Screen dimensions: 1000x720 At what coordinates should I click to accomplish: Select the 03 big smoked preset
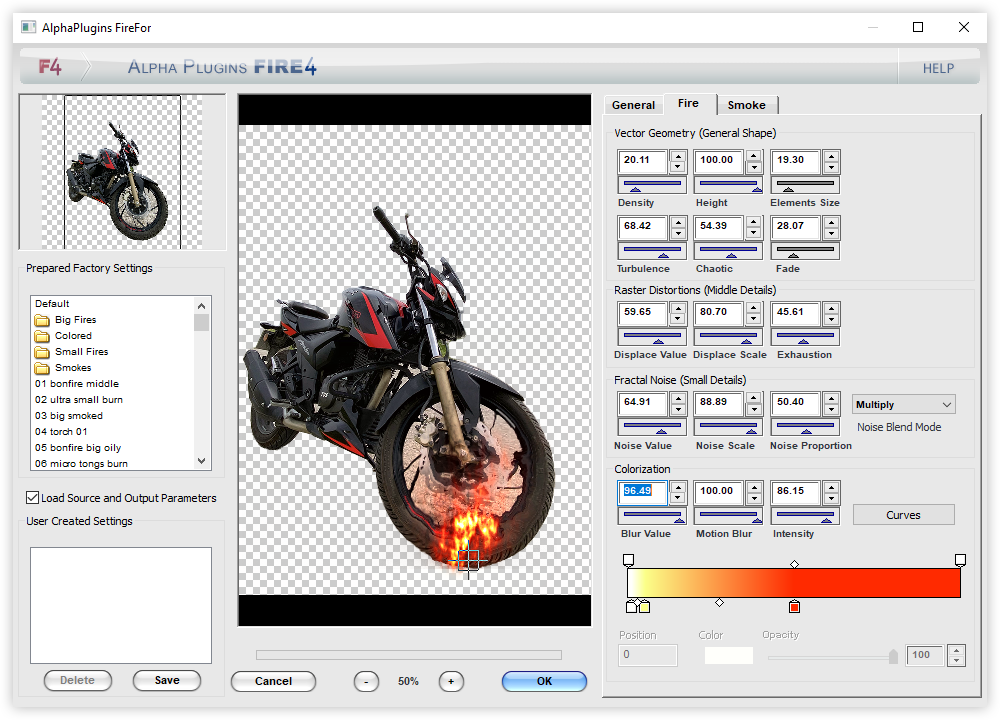tap(69, 415)
